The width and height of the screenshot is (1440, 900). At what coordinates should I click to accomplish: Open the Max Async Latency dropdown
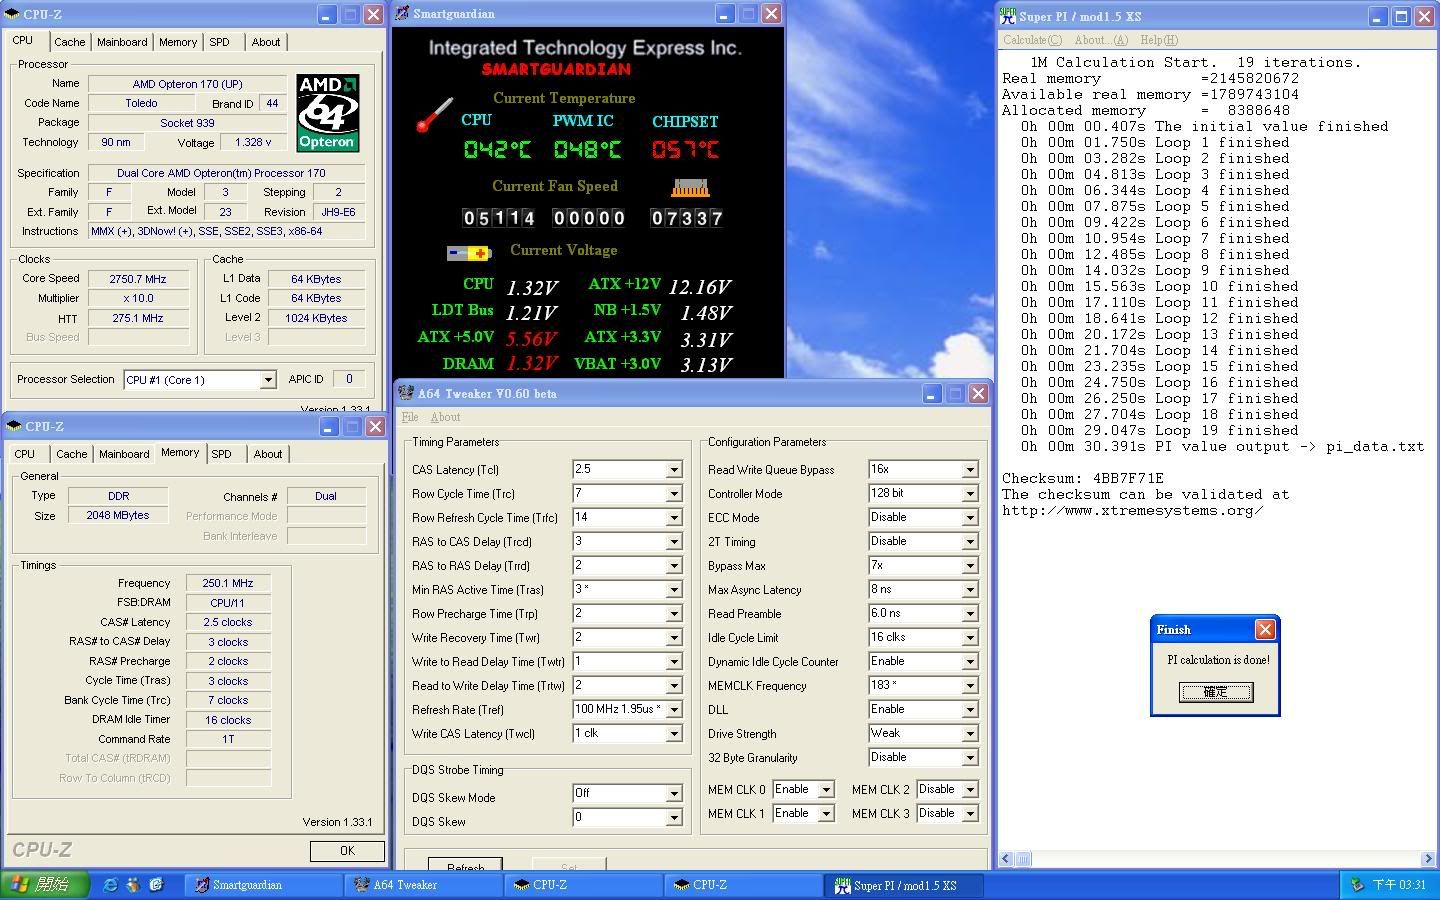click(969, 590)
